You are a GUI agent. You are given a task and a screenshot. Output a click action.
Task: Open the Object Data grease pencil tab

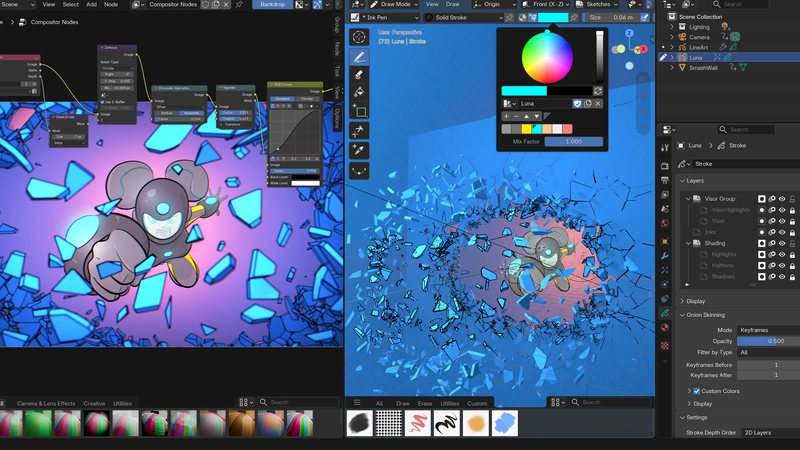[664, 313]
